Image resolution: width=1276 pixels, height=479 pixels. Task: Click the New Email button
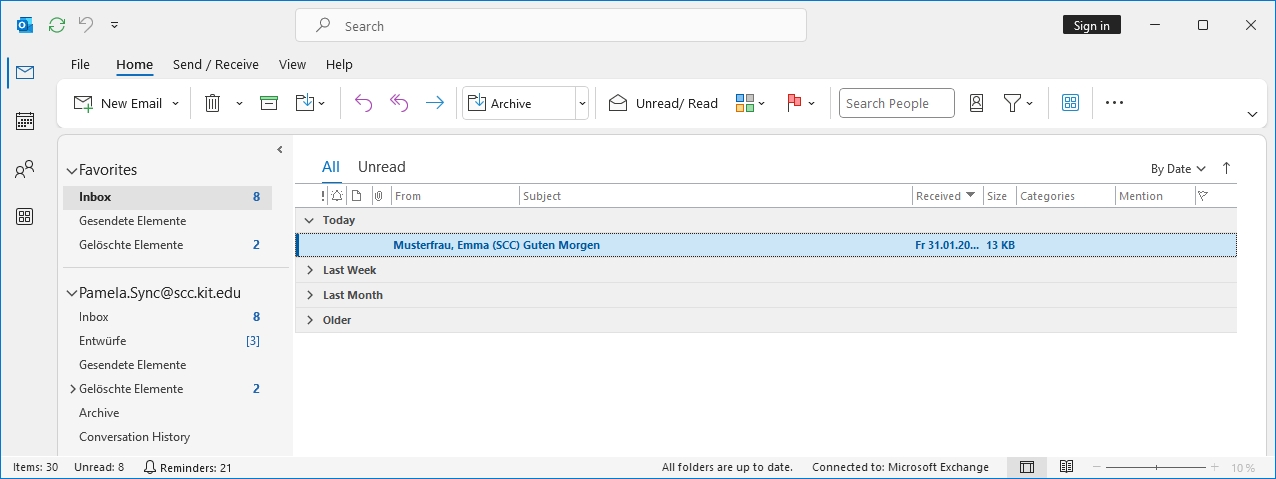pyautogui.click(x=119, y=103)
